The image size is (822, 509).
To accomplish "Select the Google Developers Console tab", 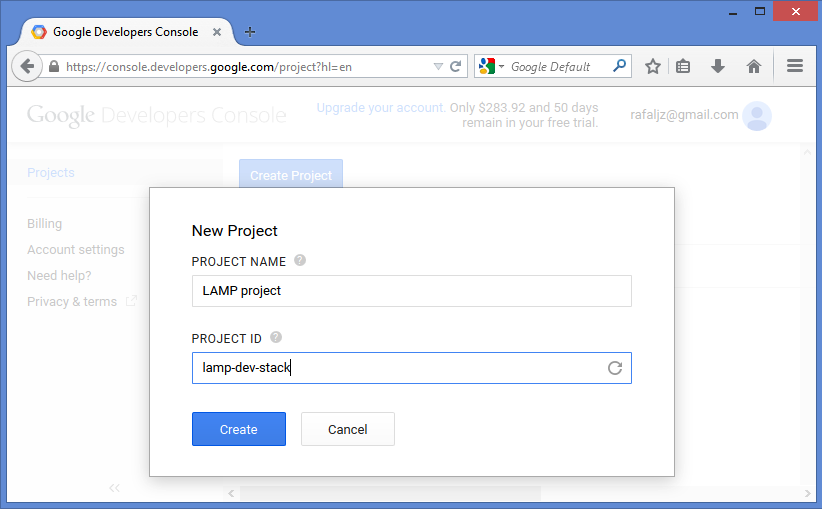I will click(x=127, y=32).
